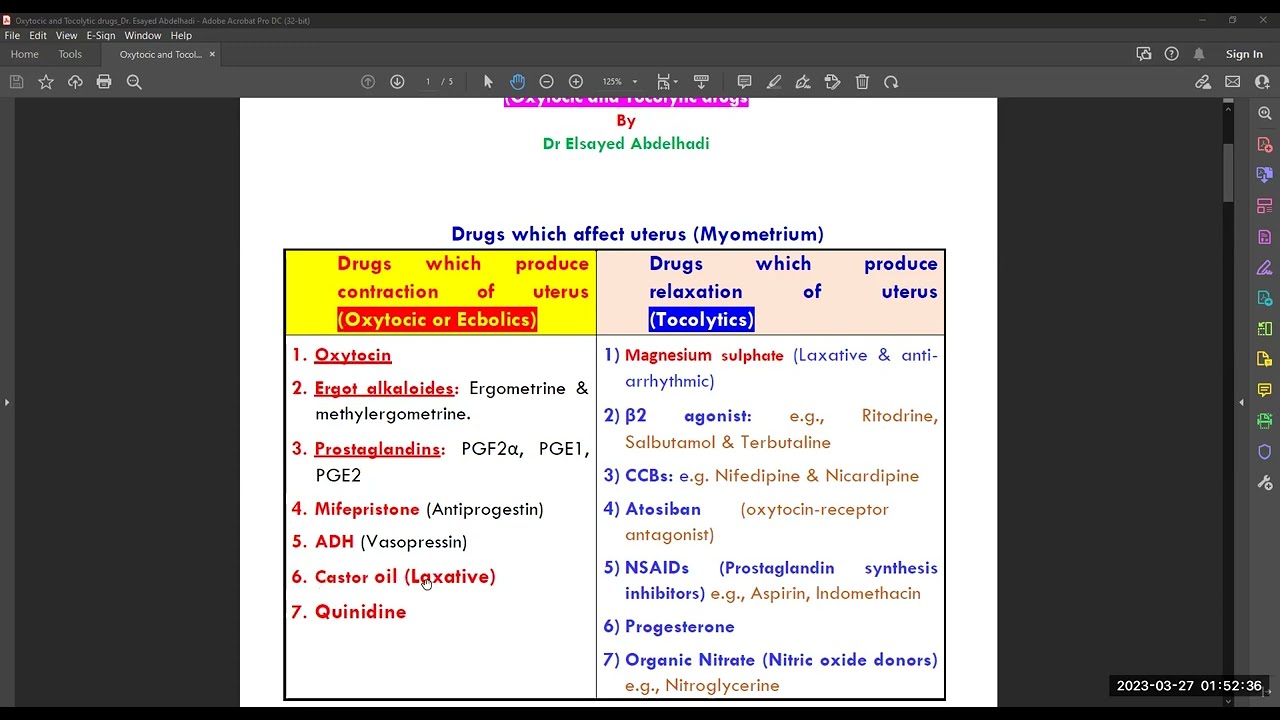Collapse the right tools pane arrow
The width and height of the screenshot is (1280, 720).
pos(1241,402)
